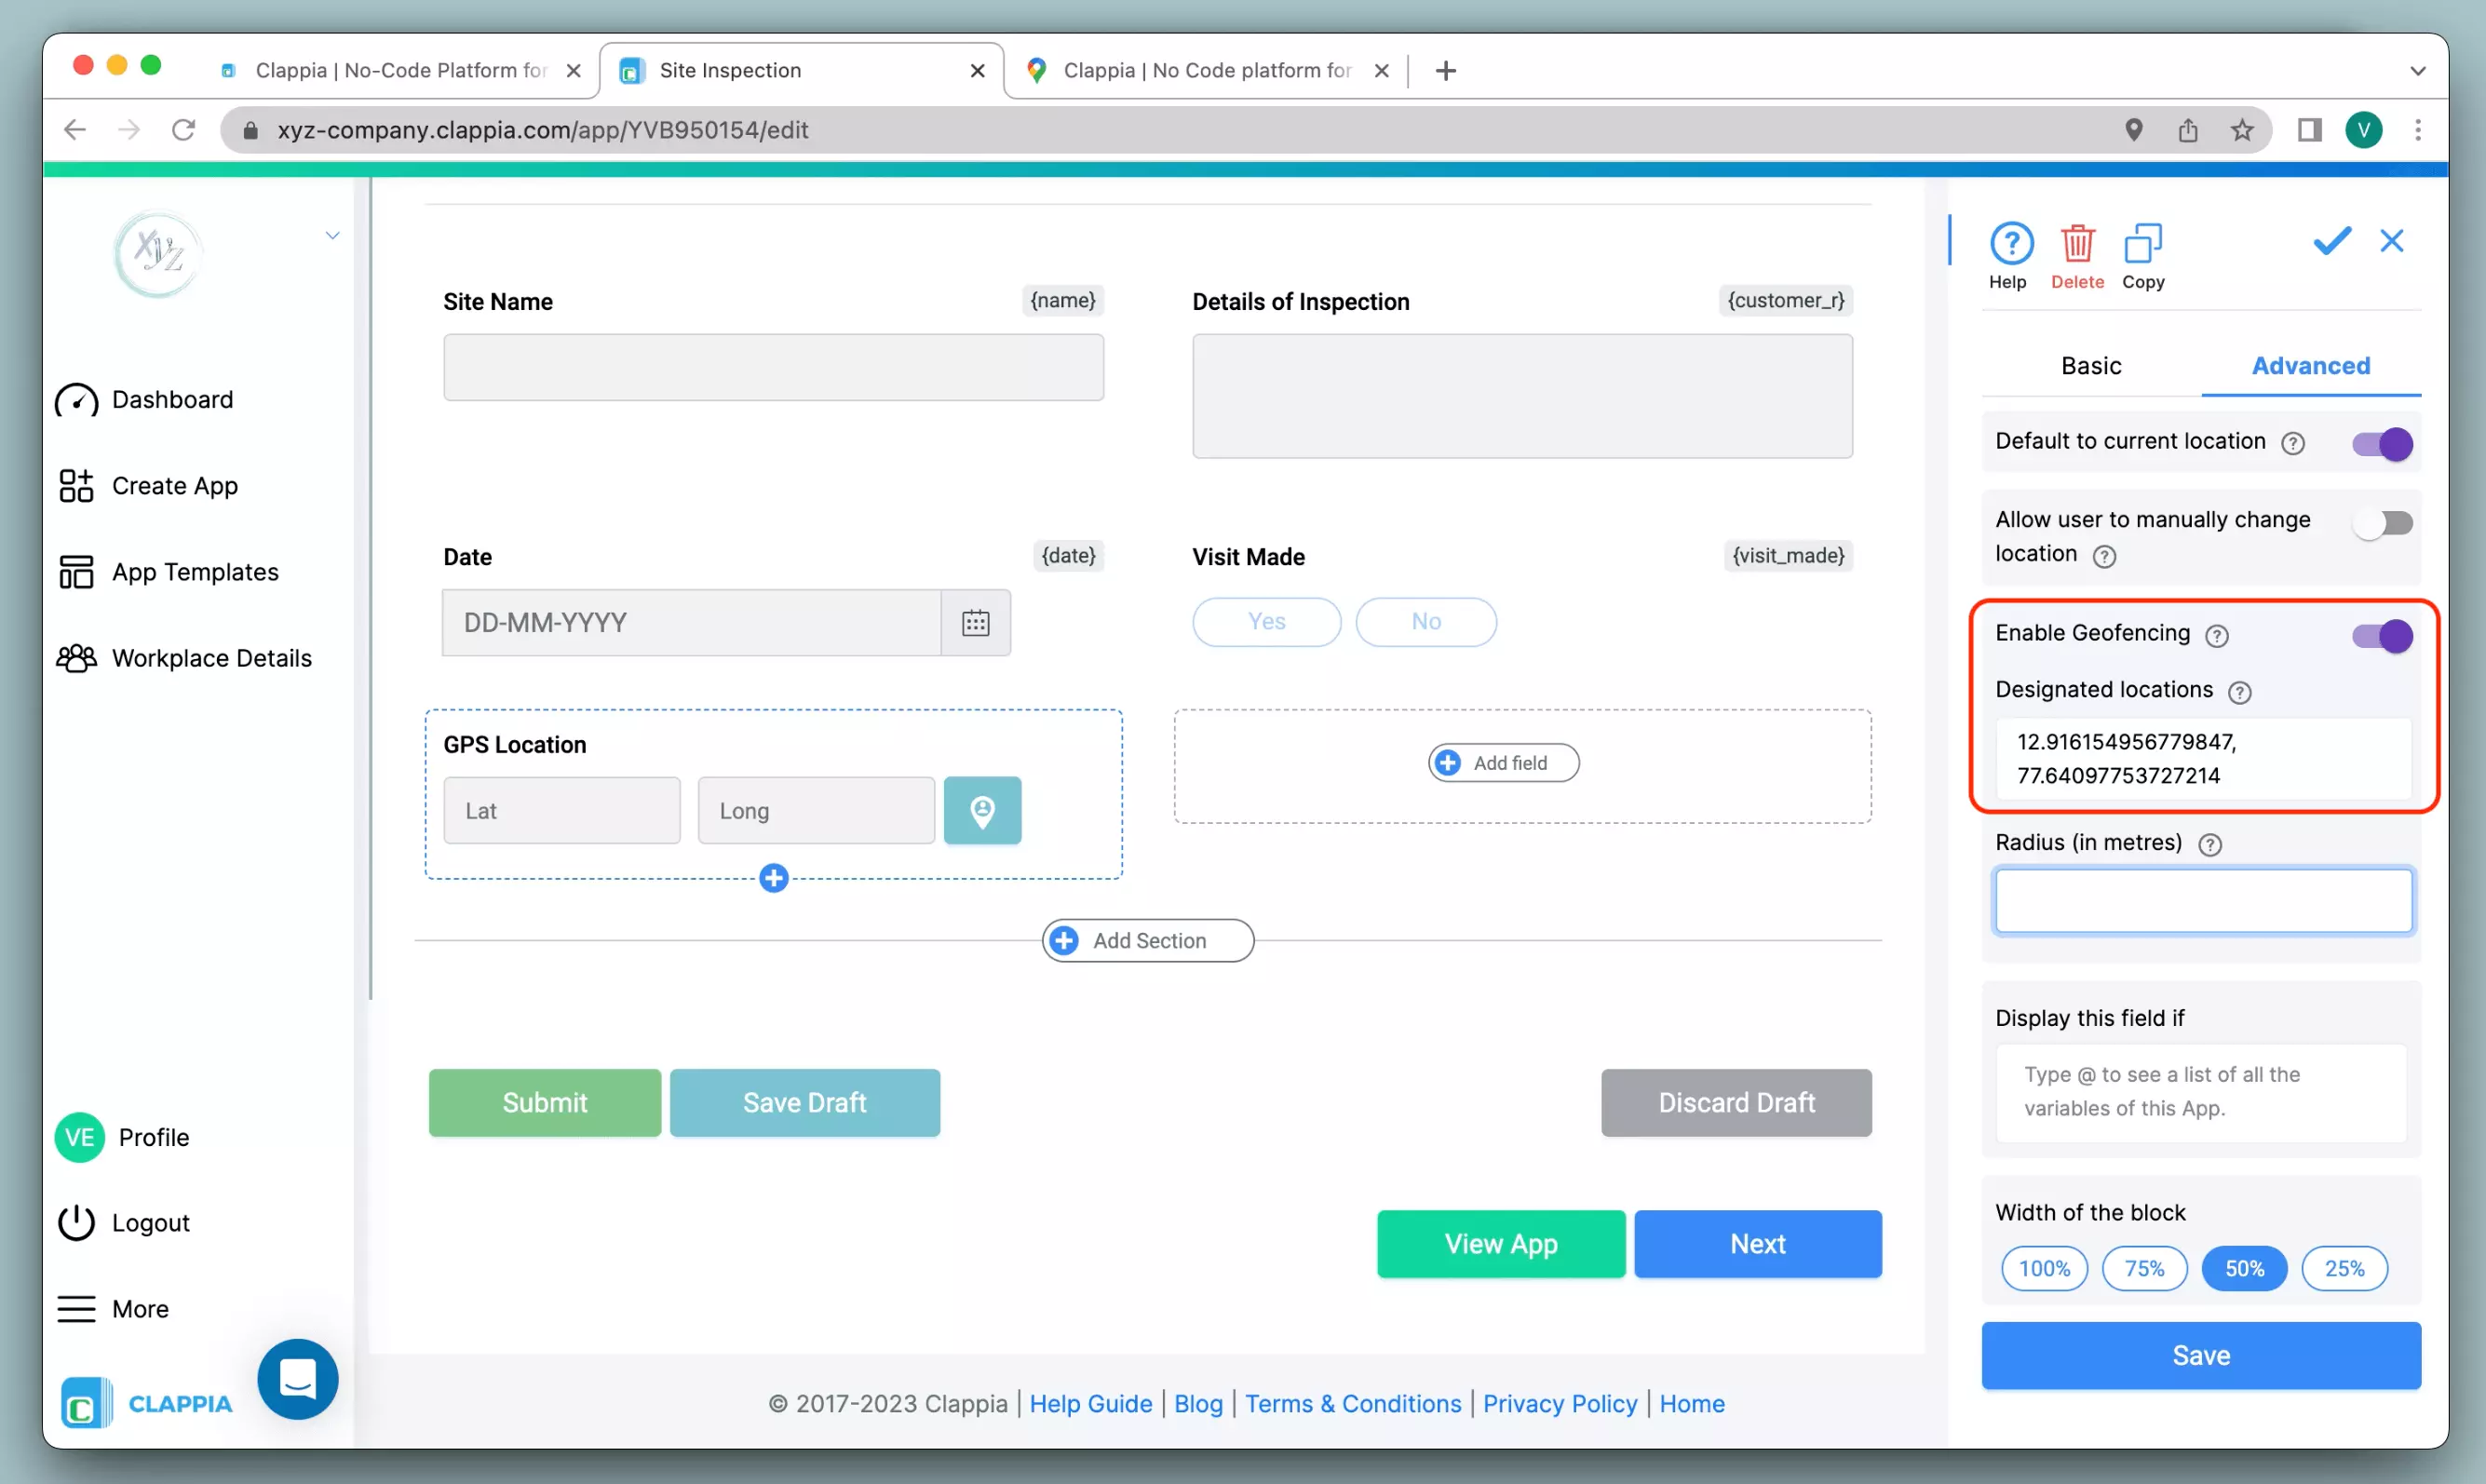Viewport: 2486px width, 1484px height.
Task: Enable Allow user to manually change location
Action: click(2382, 523)
